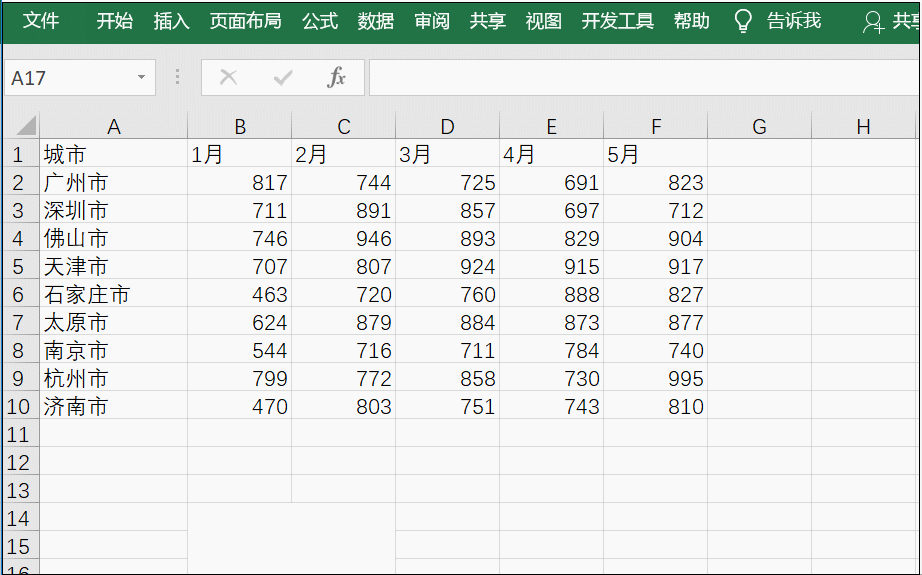Select column H header
This screenshot has width=922, height=575.
coord(863,126)
